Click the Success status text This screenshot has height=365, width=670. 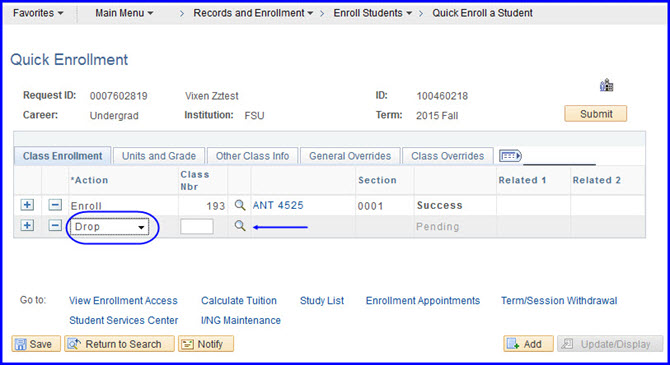(439, 205)
